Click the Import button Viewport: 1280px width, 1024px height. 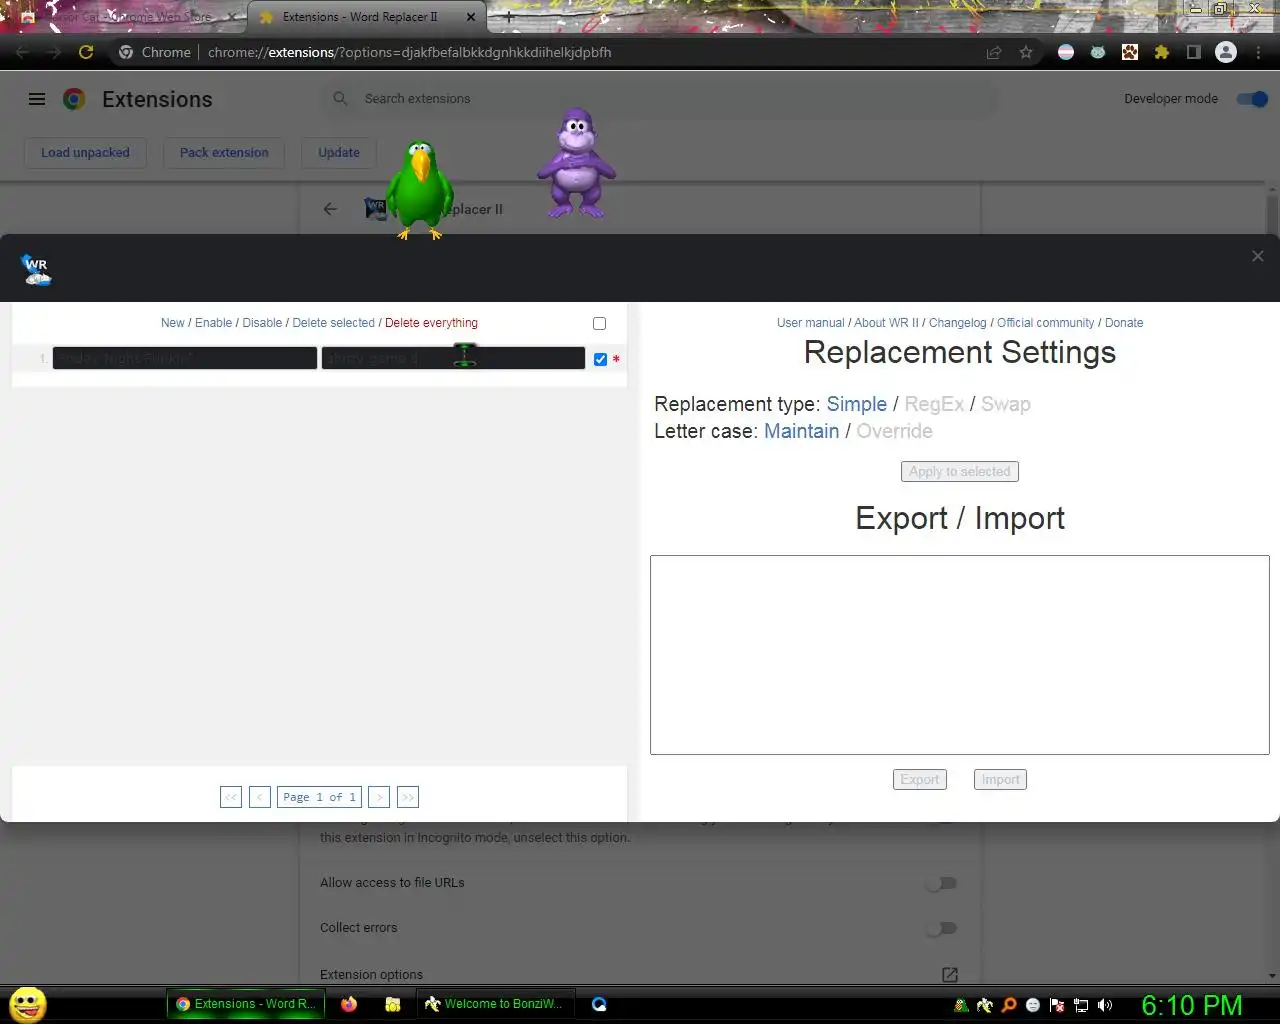pos(1000,780)
